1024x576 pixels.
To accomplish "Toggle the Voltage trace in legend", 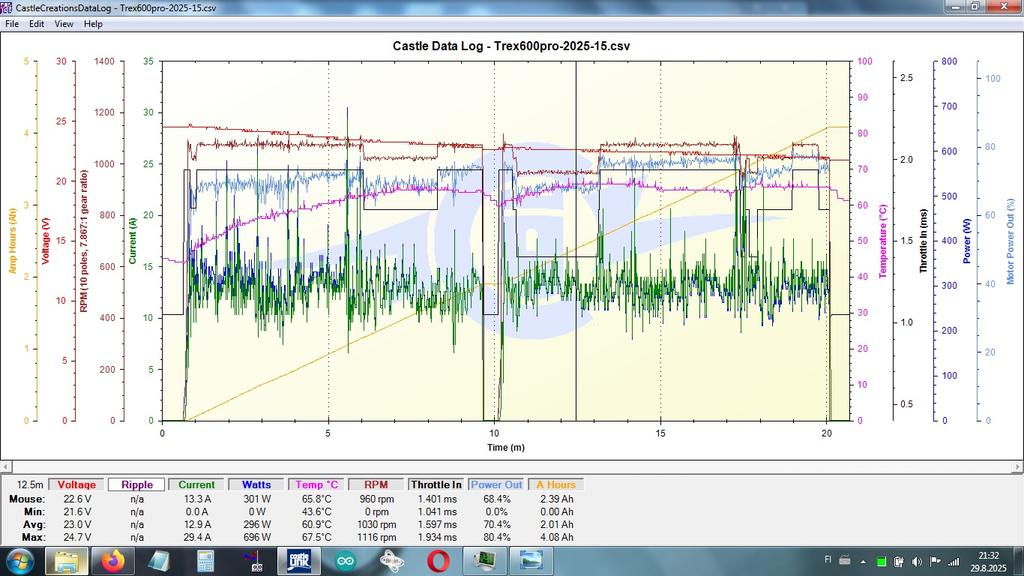I will coord(77,485).
